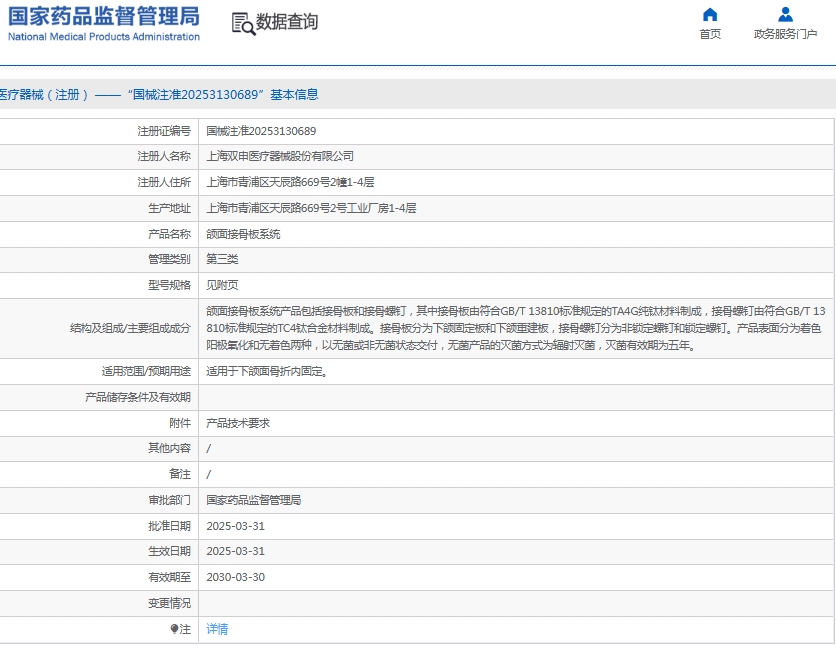This screenshot has width=836, height=652.
Task: Click the 数据查询 search document icon
Action: pos(243,24)
